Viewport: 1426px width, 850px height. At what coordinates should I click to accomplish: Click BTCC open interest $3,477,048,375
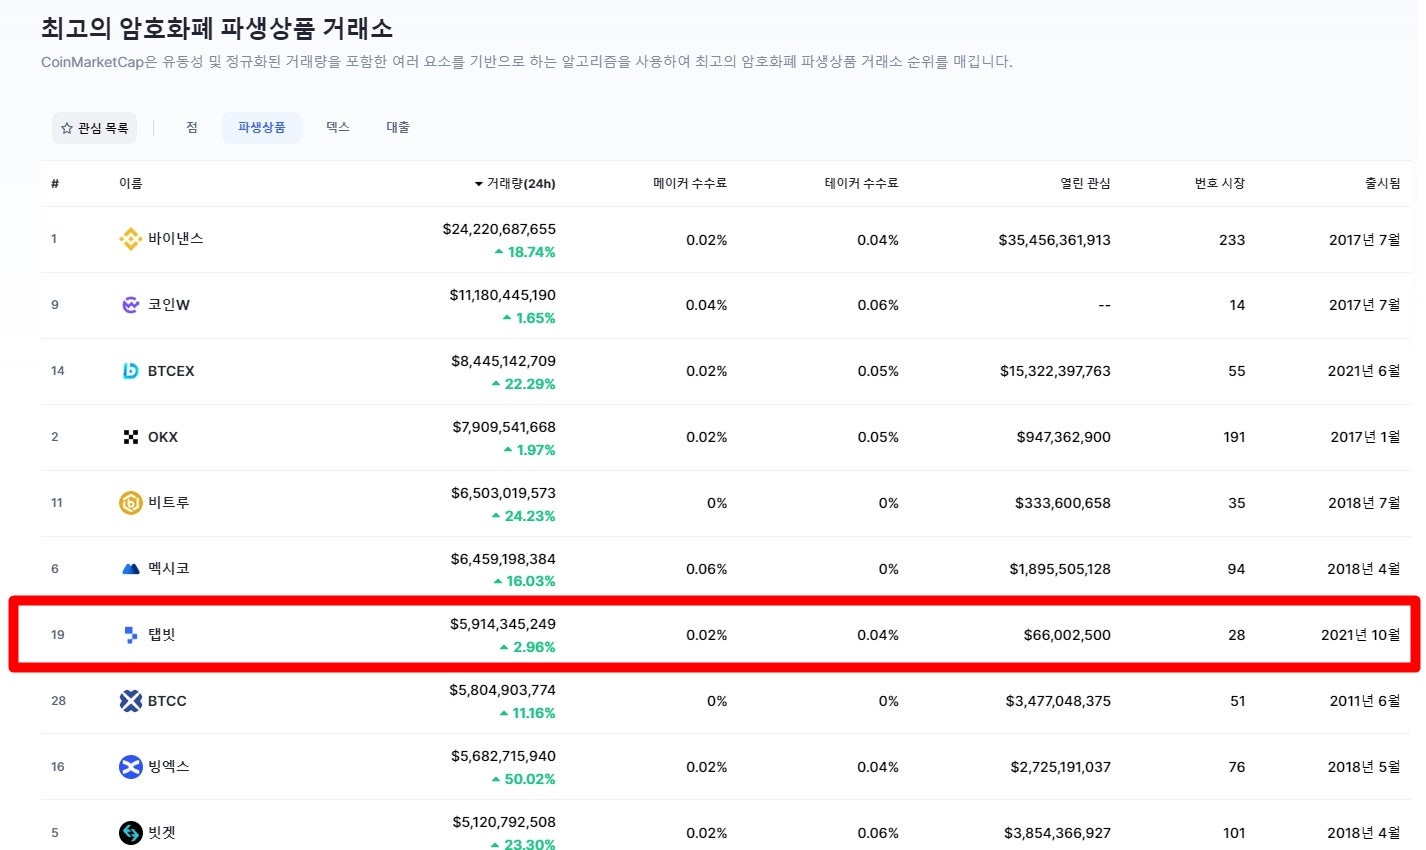tap(1058, 701)
